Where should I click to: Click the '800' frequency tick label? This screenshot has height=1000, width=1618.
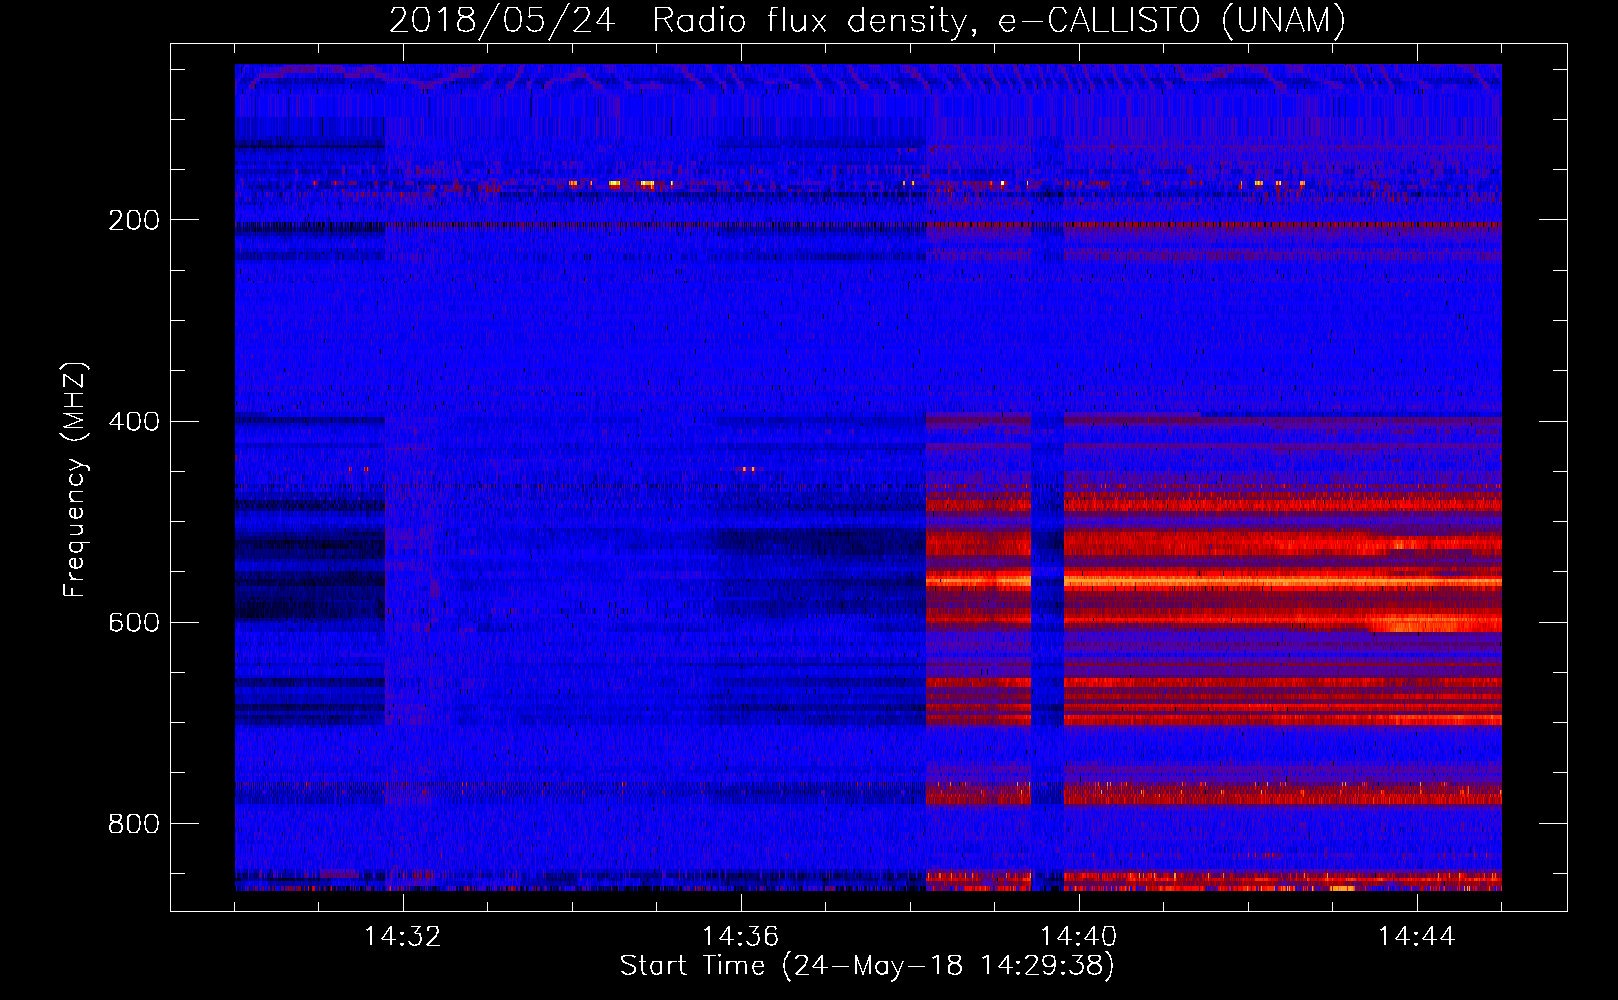(133, 823)
